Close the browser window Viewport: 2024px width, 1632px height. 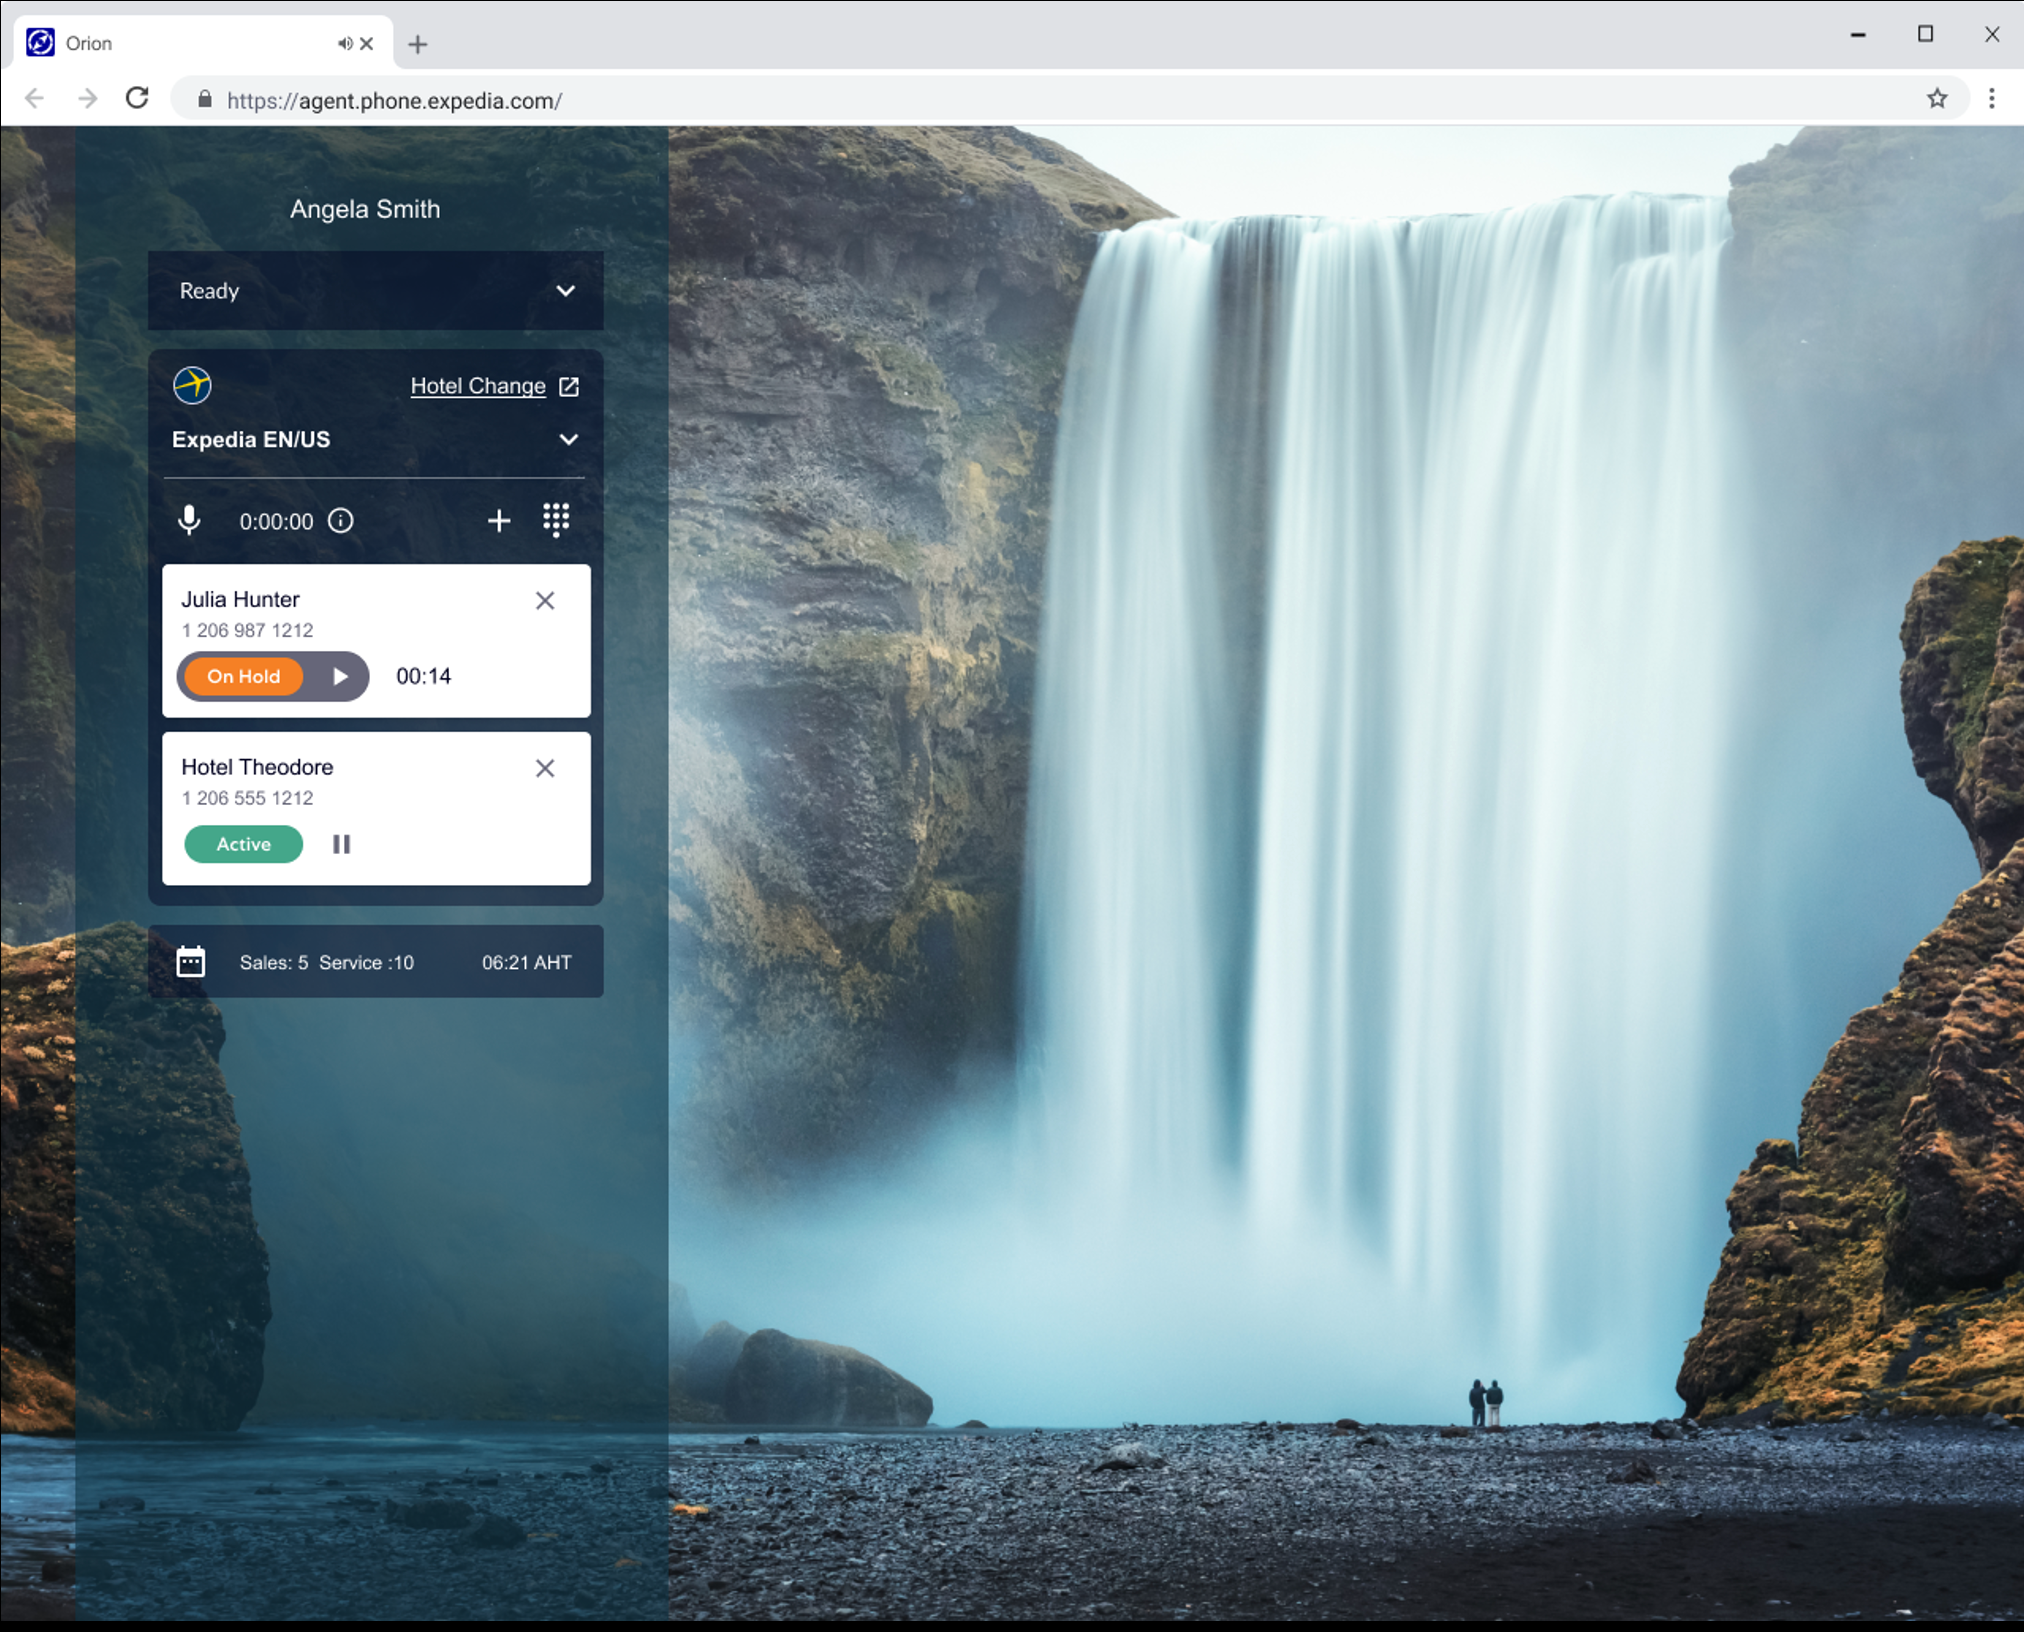1992,34
